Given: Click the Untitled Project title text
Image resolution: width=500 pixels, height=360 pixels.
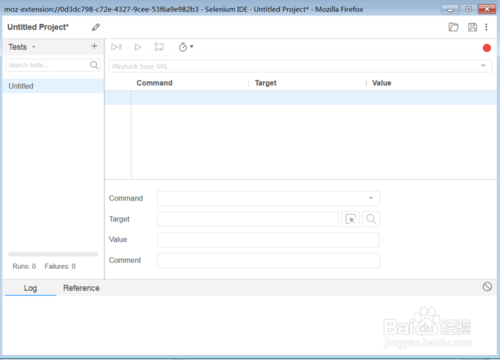Looking at the screenshot, I should [38, 27].
